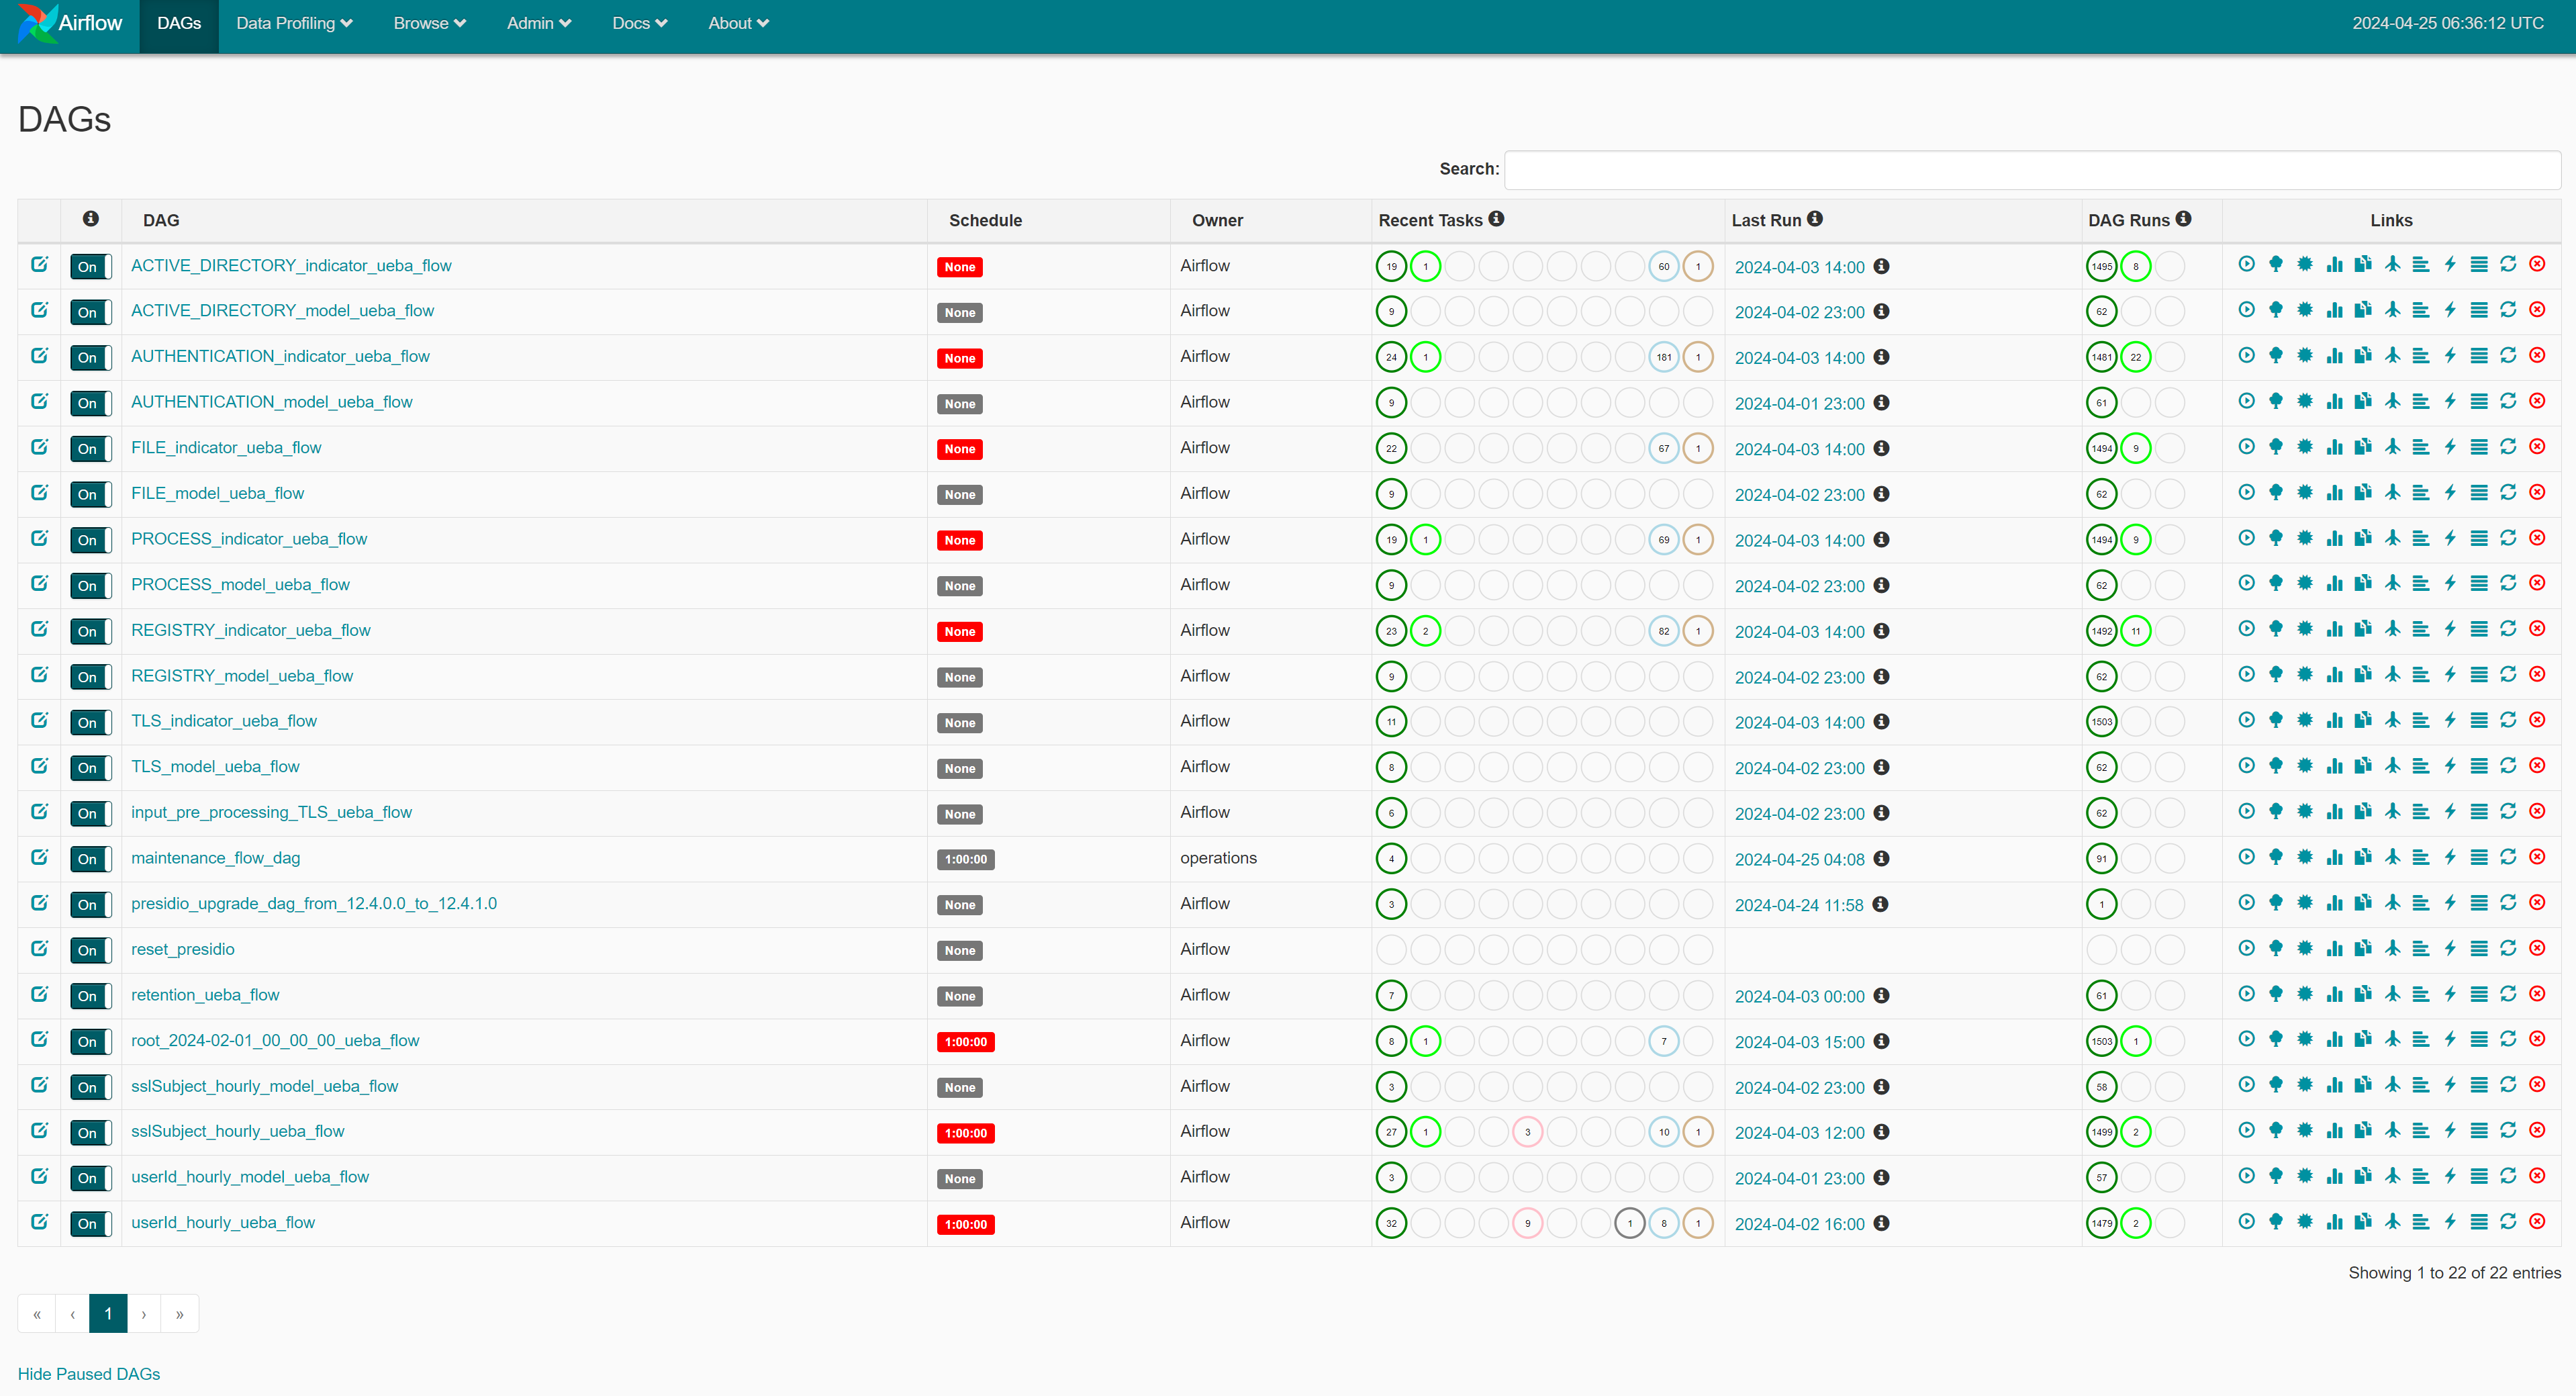View Code icon for userId_hourly_ueba_flow
Image resolution: width=2576 pixels, height=1396 pixels.
pos(2450,1222)
